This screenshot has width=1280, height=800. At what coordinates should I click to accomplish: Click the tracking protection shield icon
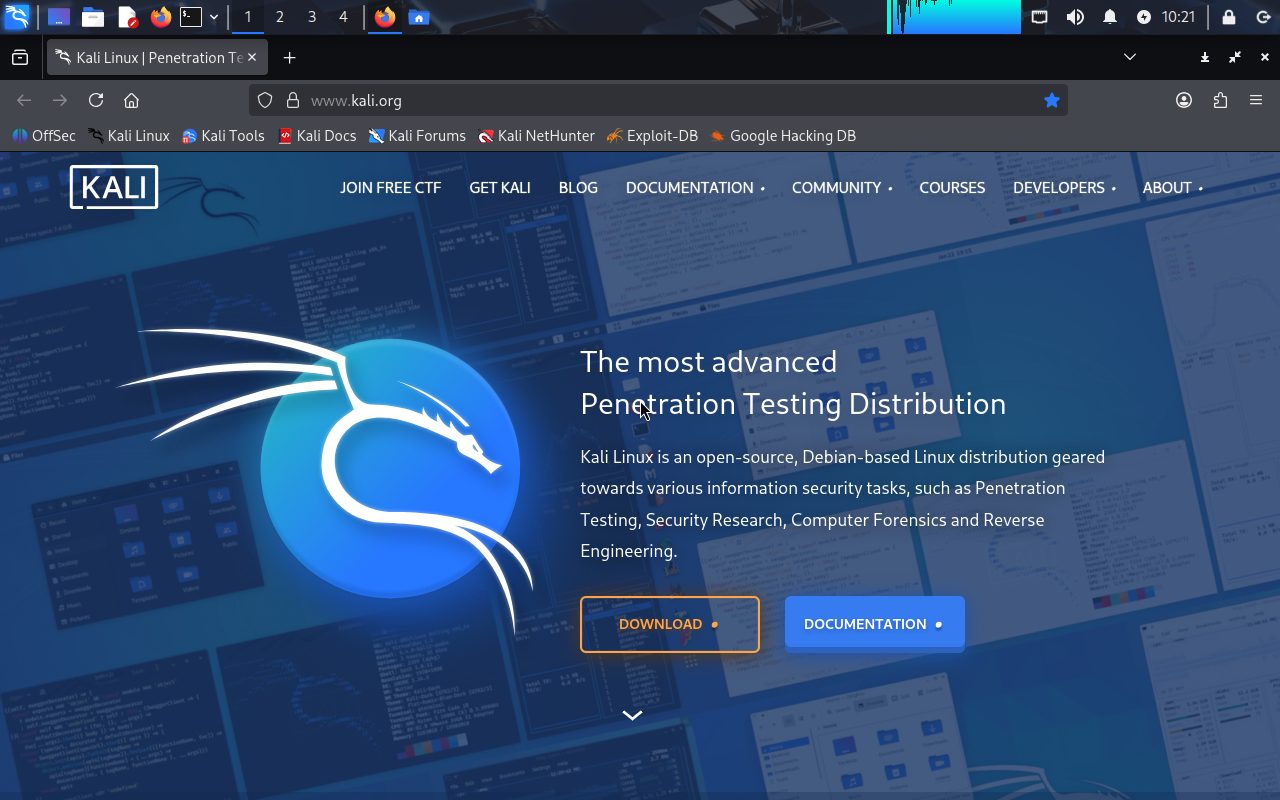coord(265,100)
